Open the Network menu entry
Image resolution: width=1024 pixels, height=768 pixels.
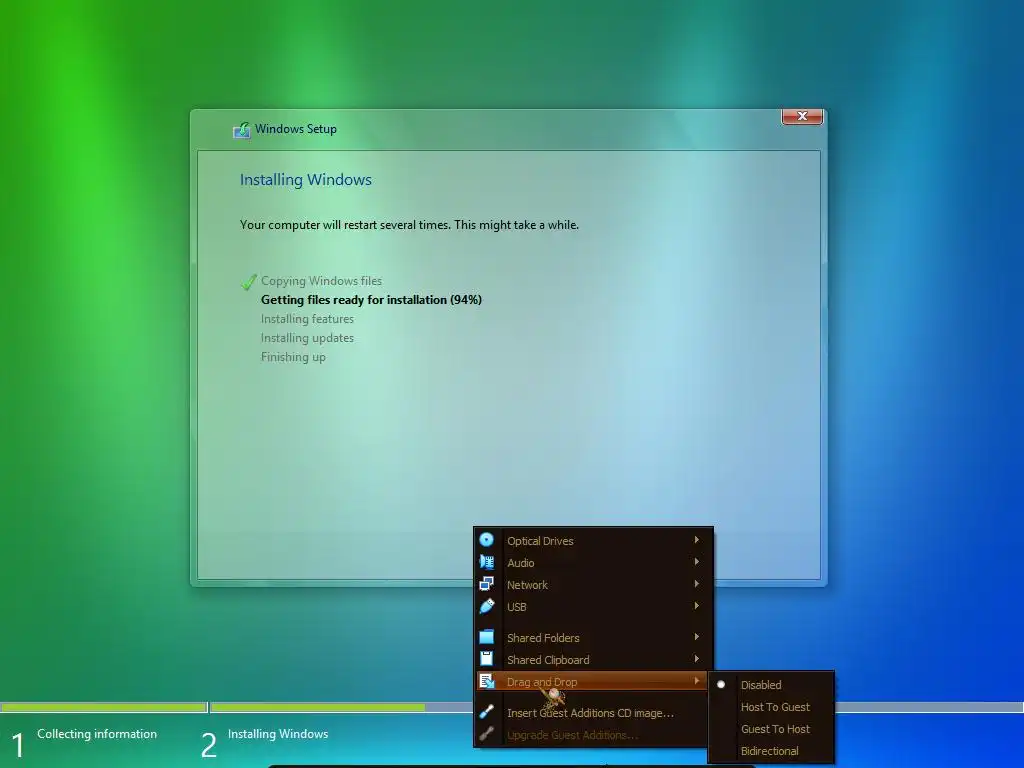[x=593, y=584]
